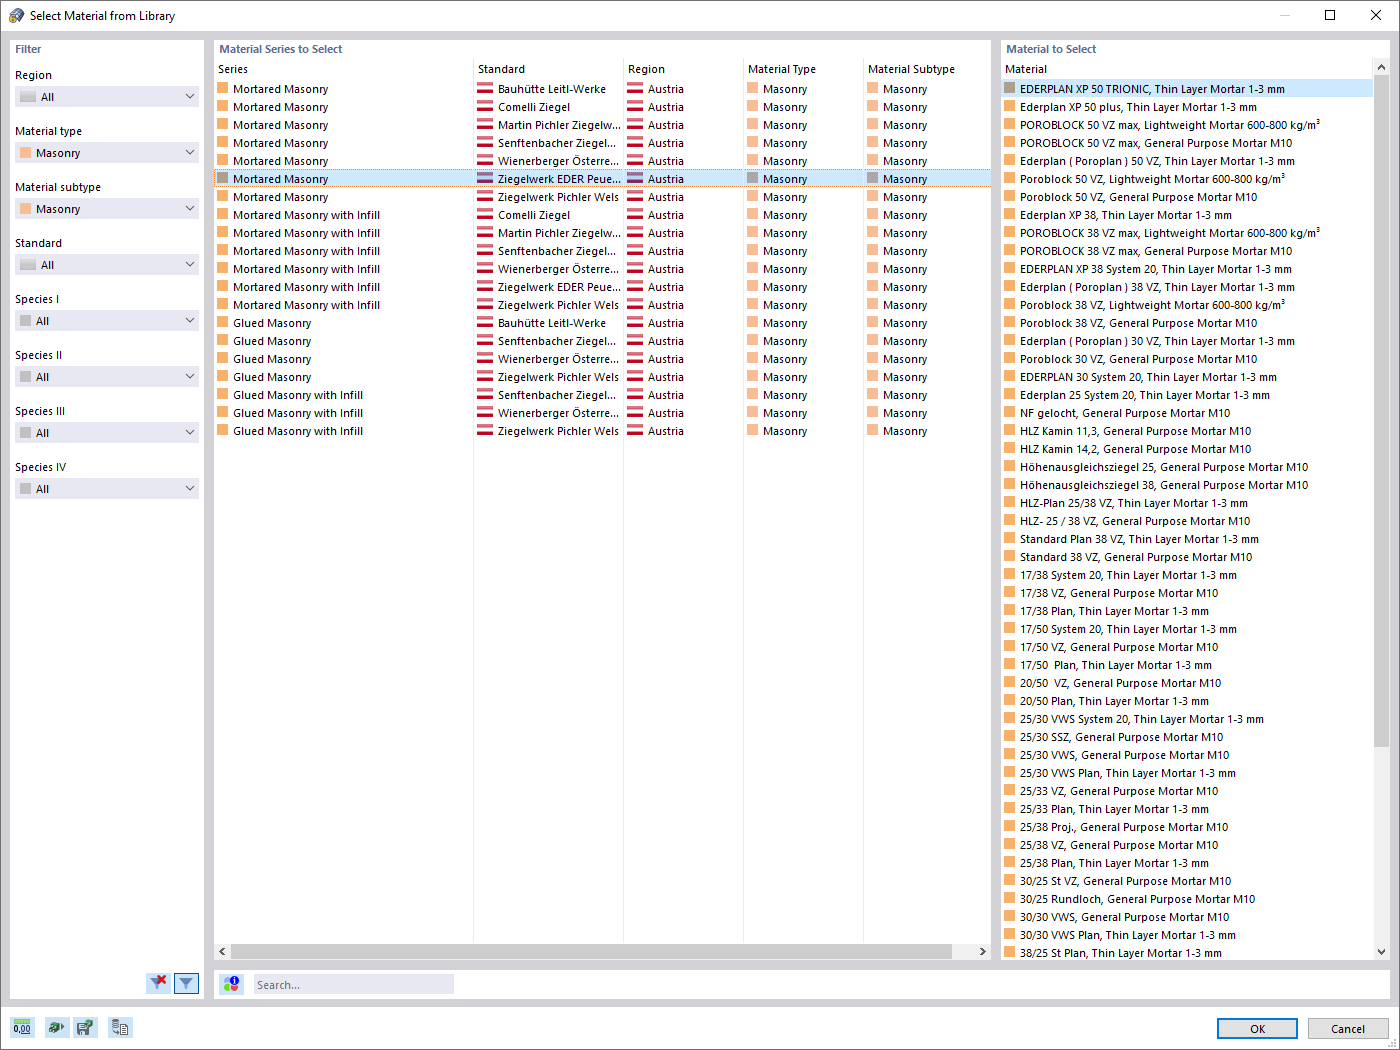Clear all active library filters
Viewport: 1400px width, 1050px height.
[158, 983]
